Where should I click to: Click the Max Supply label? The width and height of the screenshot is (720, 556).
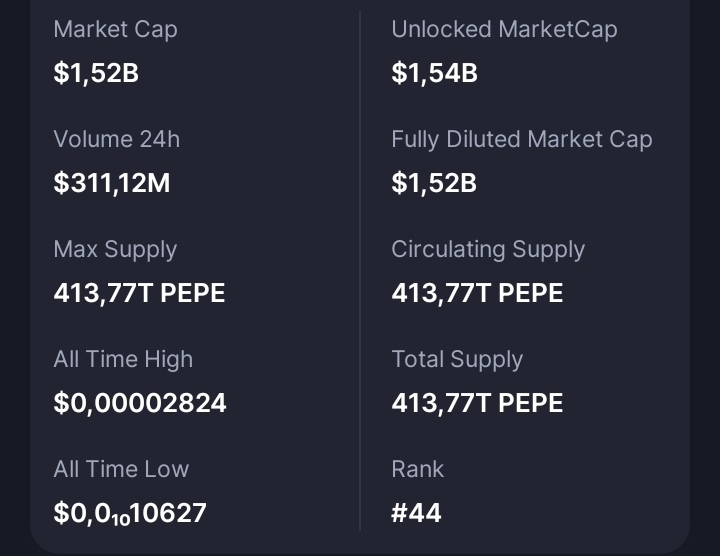tap(115, 249)
